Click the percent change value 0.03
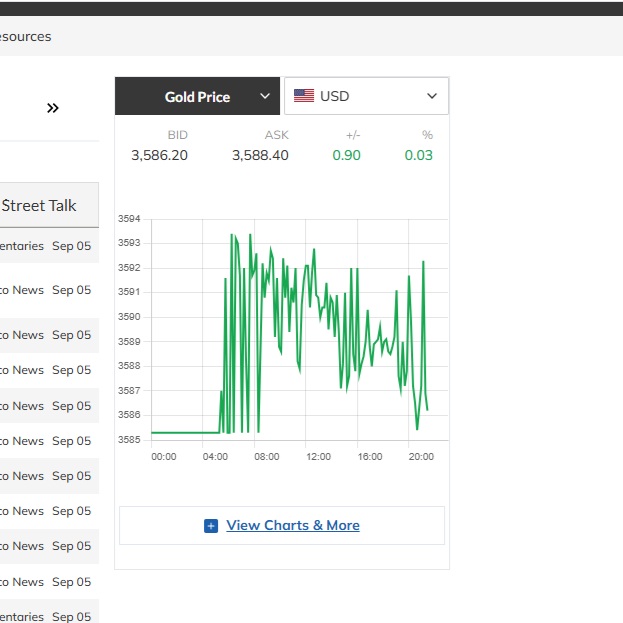This screenshot has height=623, width=623. pyautogui.click(x=418, y=155)
